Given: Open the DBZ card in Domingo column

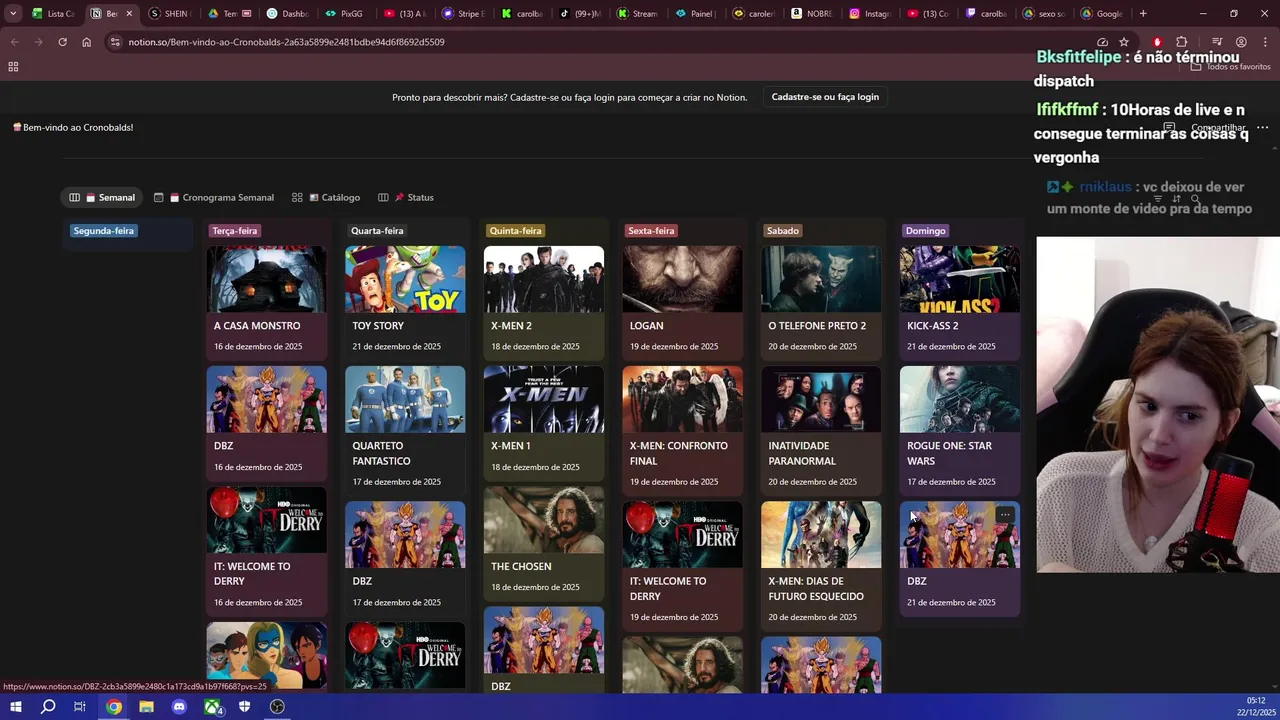Looking at the screenshot, I should click(x=960, y=559).
